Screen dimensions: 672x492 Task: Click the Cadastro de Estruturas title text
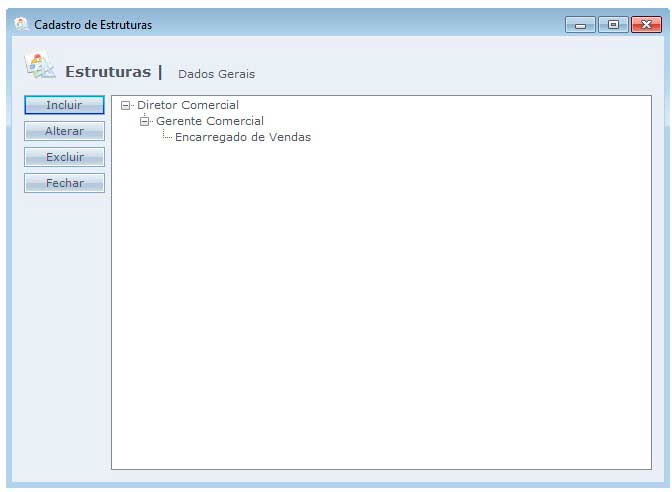pos(93,25)
